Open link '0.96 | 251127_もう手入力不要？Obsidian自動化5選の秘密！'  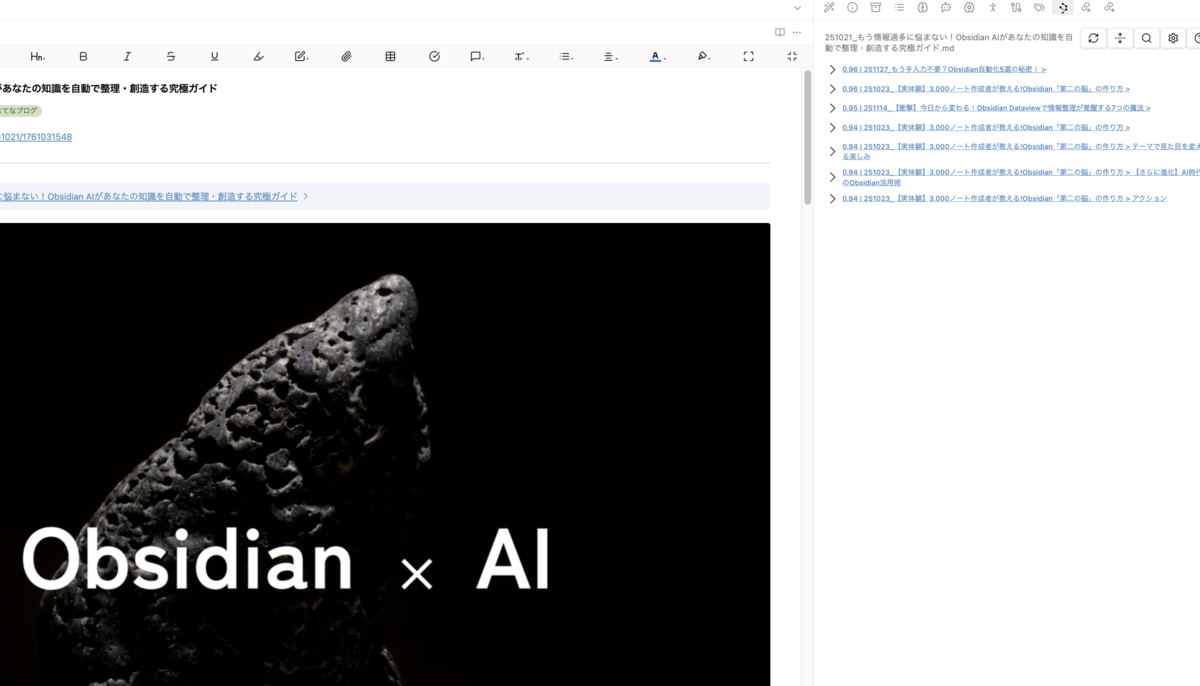[x=944, y=70]
